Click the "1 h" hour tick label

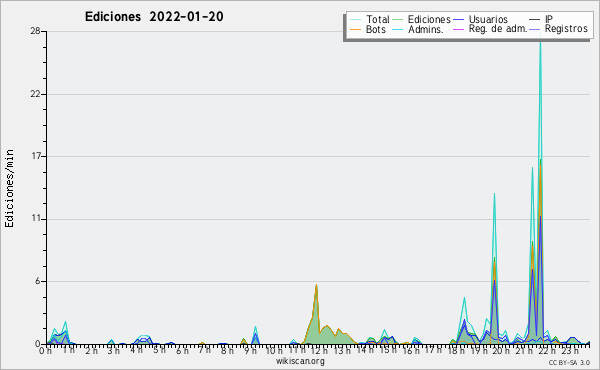click(x=68, y=349)
